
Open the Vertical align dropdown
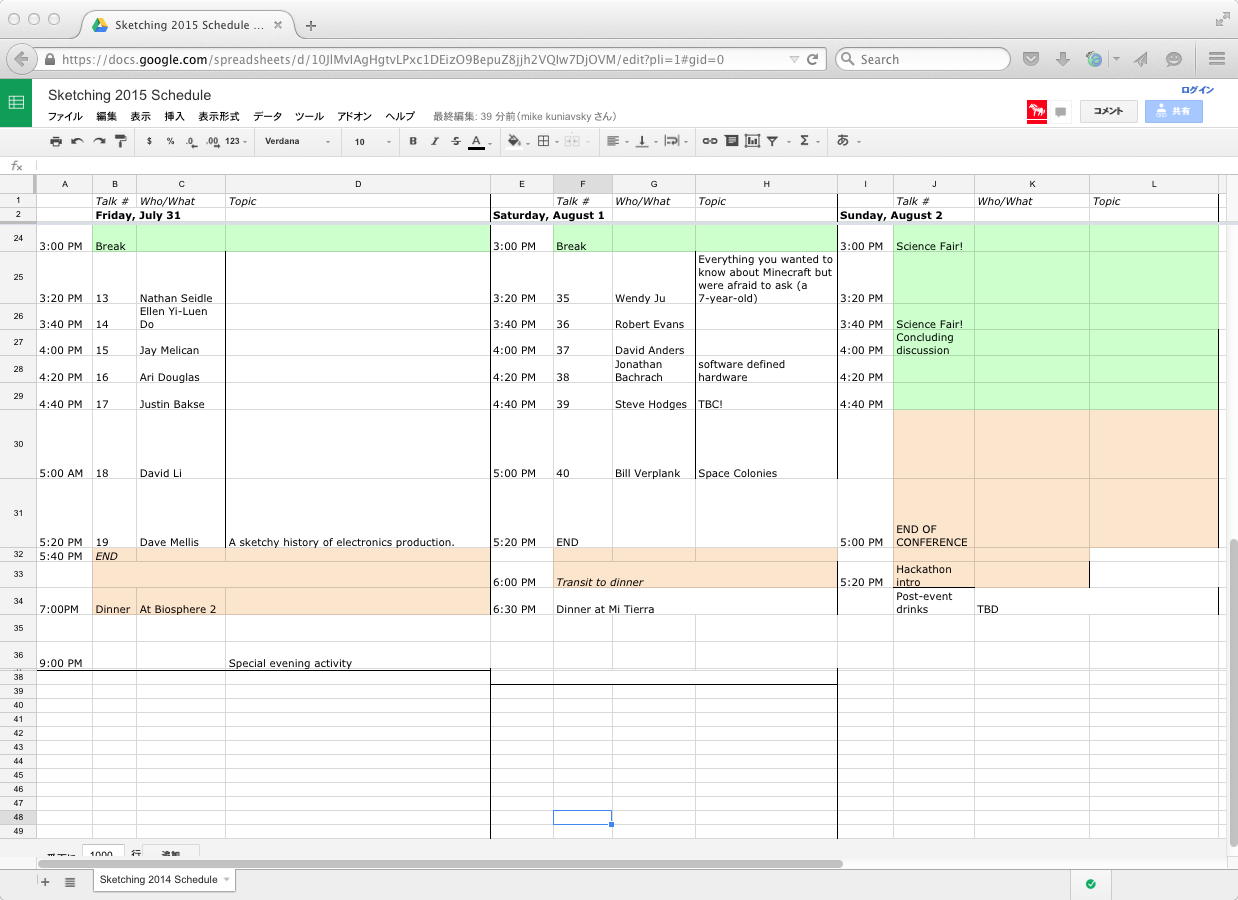coord(645,142)
